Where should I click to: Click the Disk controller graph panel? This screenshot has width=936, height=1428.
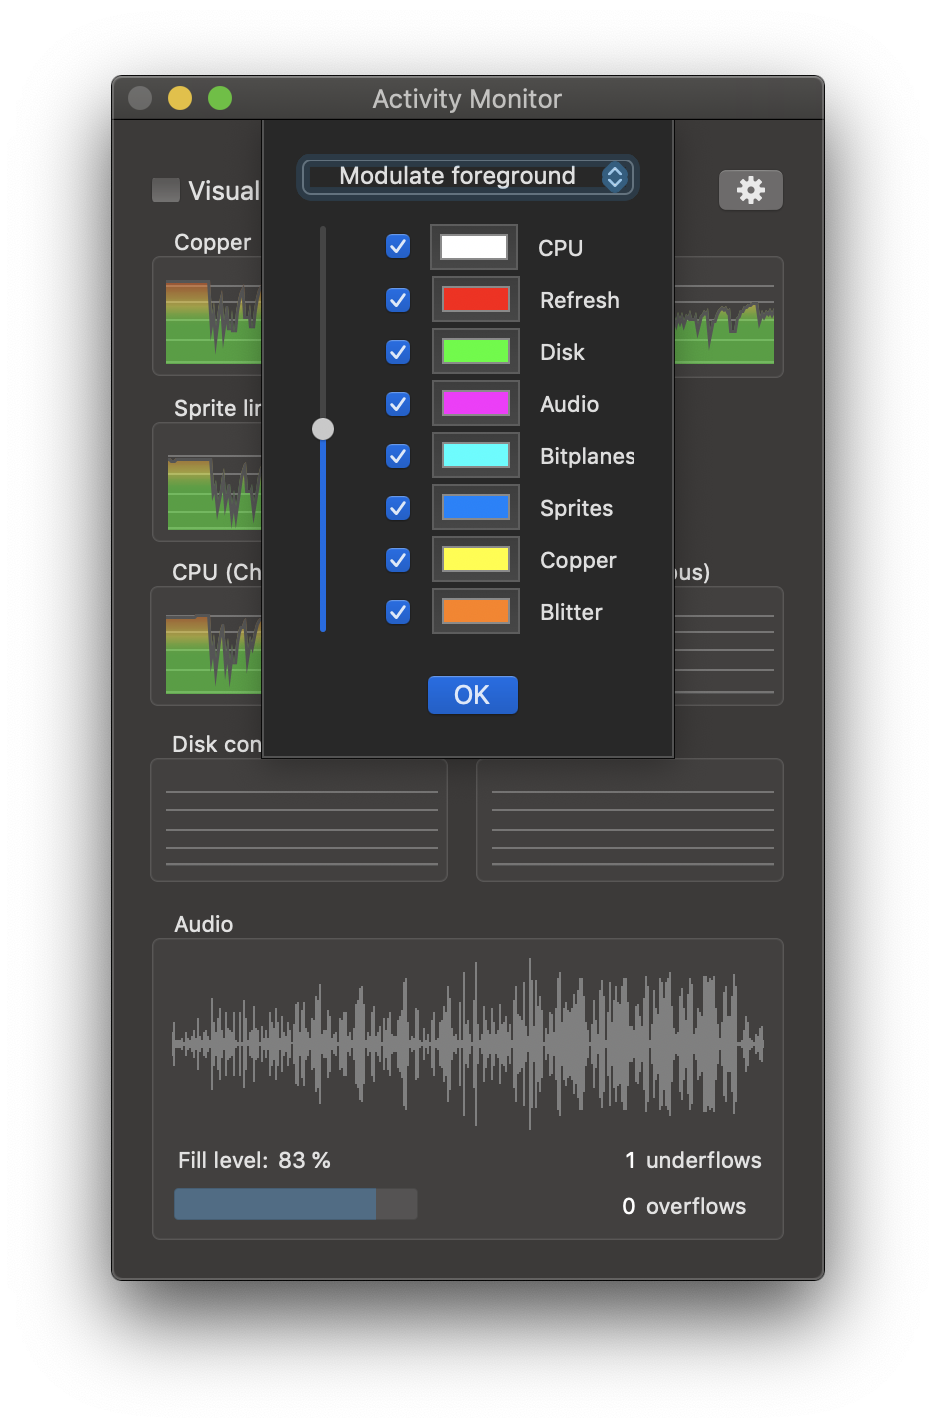pos(299,821)
